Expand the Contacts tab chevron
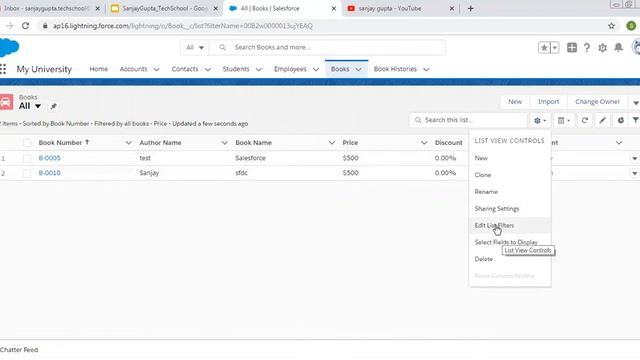This screenshot has height=360, width=640. pos(208,69)
